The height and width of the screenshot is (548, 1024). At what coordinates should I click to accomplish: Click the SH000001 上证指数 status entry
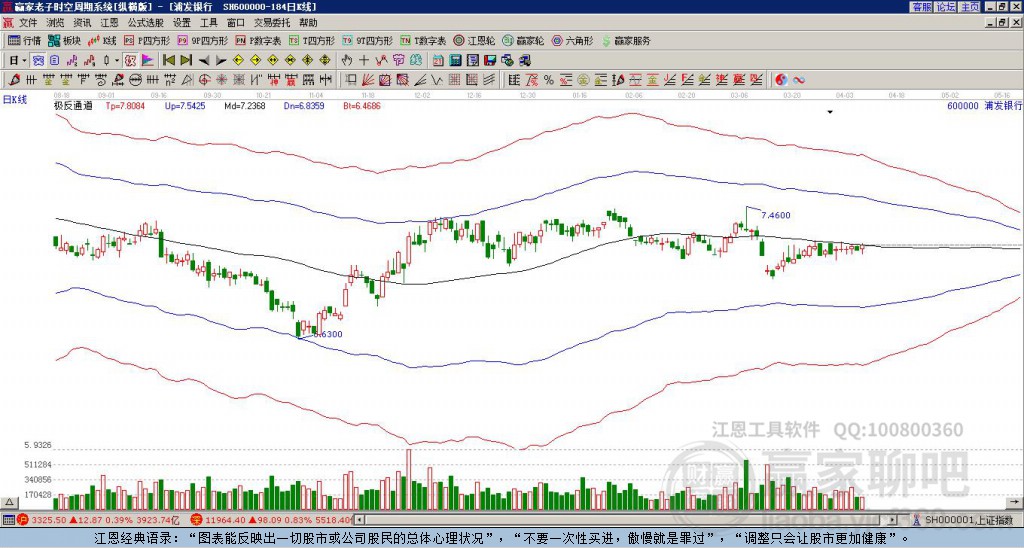[x=969, y=520]
